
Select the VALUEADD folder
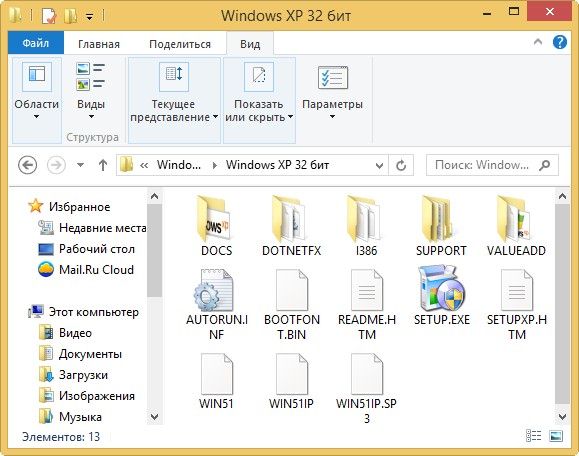click(516, 226)
